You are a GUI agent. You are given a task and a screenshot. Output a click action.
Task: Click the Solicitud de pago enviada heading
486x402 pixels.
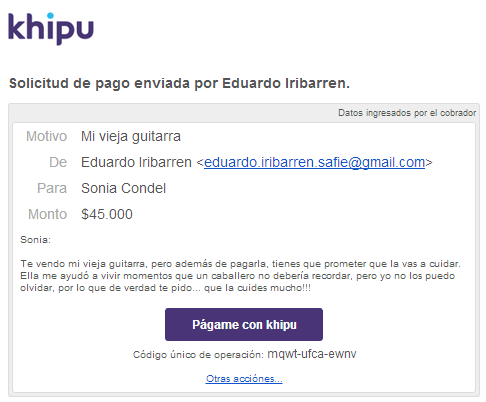point(179,83)
